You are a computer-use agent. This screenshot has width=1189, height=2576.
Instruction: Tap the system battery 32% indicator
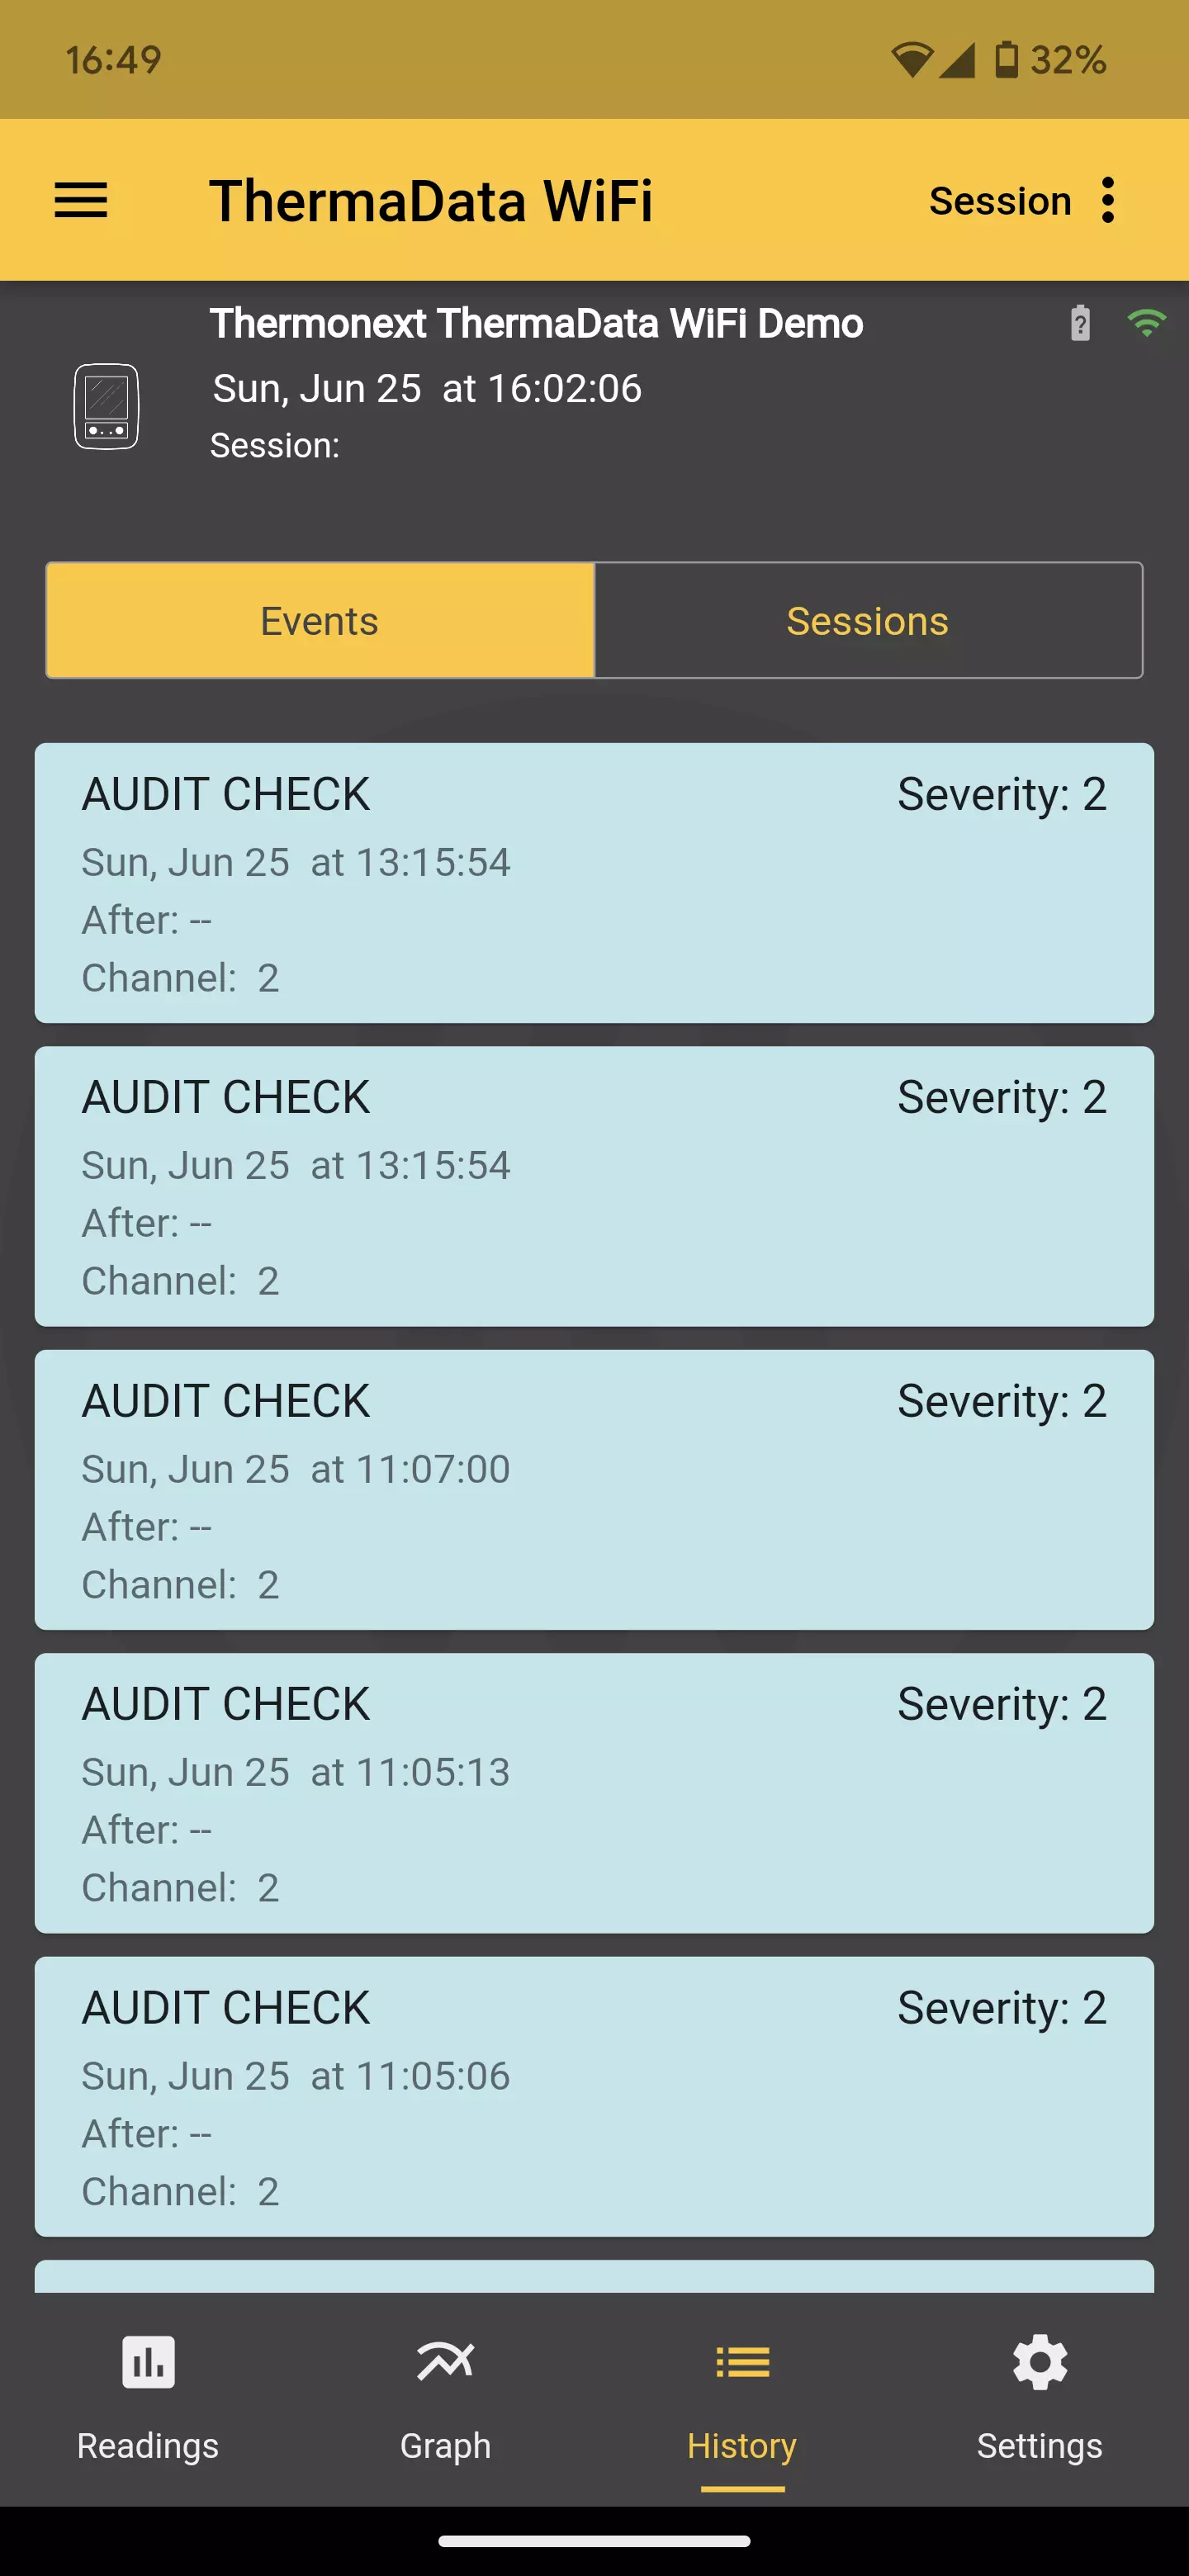(x=1050, y=60)
